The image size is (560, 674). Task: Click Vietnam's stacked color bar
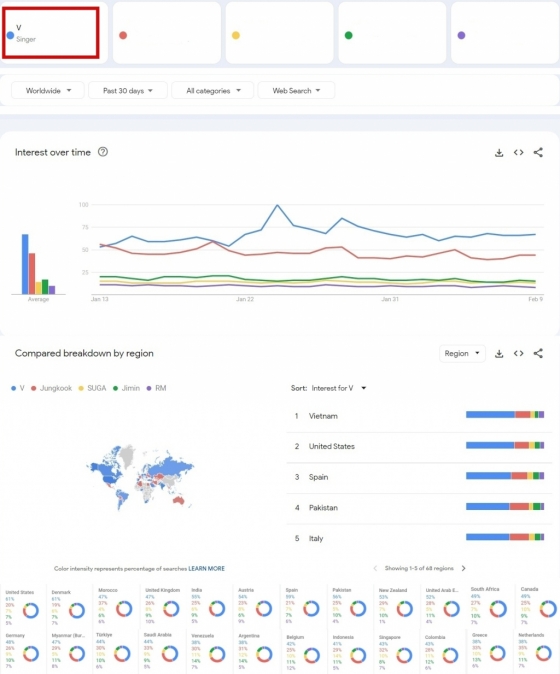(505, 414)
